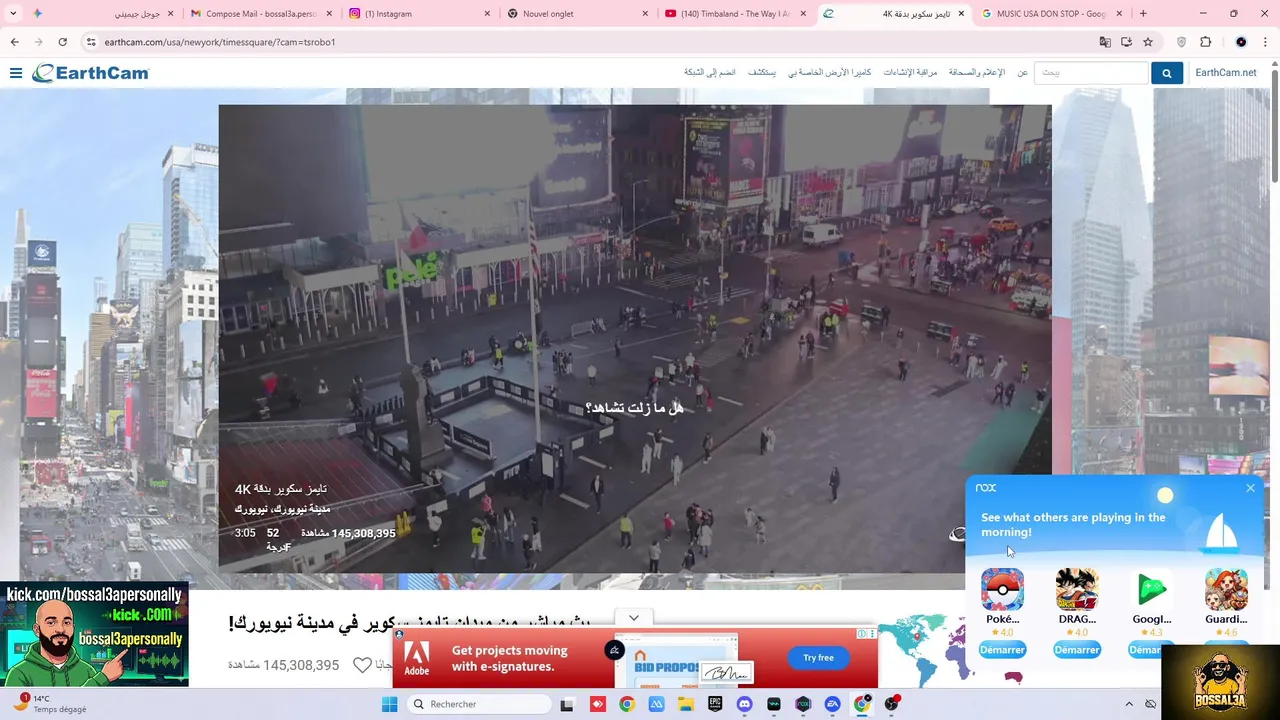The height and width of the screenshot is (720, 1280).
Task: Open Chrome three-dot menu
Action: [1266, 42]
